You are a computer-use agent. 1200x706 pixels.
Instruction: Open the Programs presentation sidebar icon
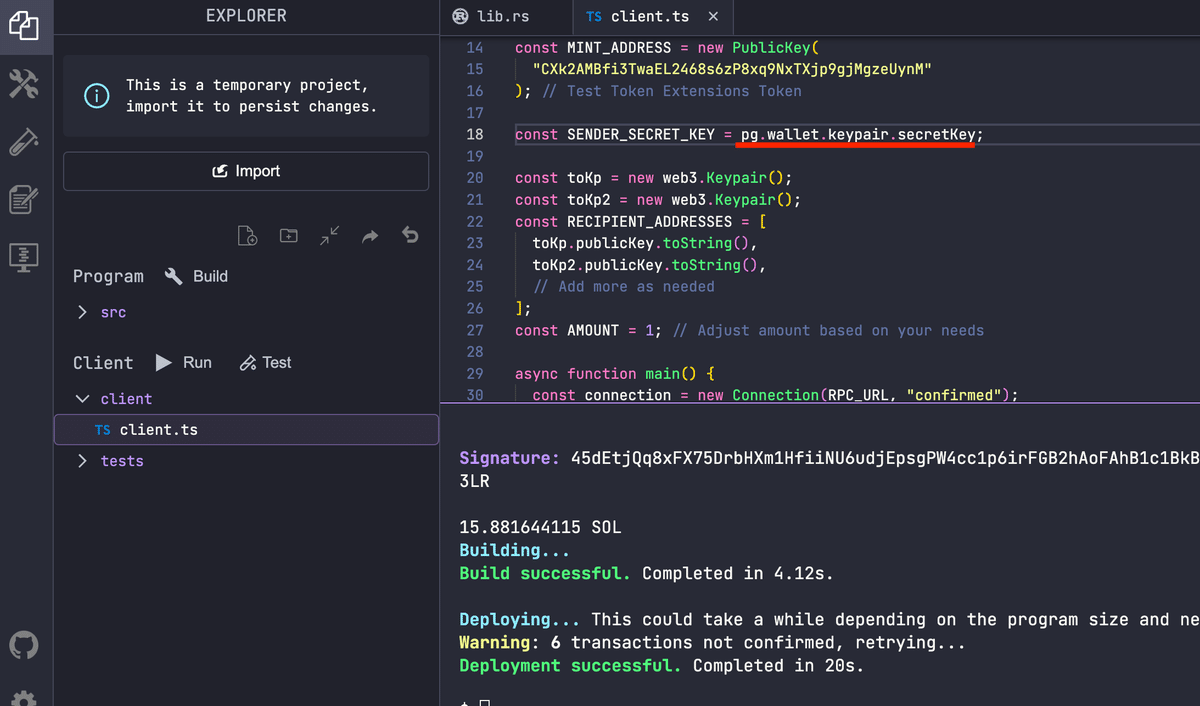[x=23, y=257]
